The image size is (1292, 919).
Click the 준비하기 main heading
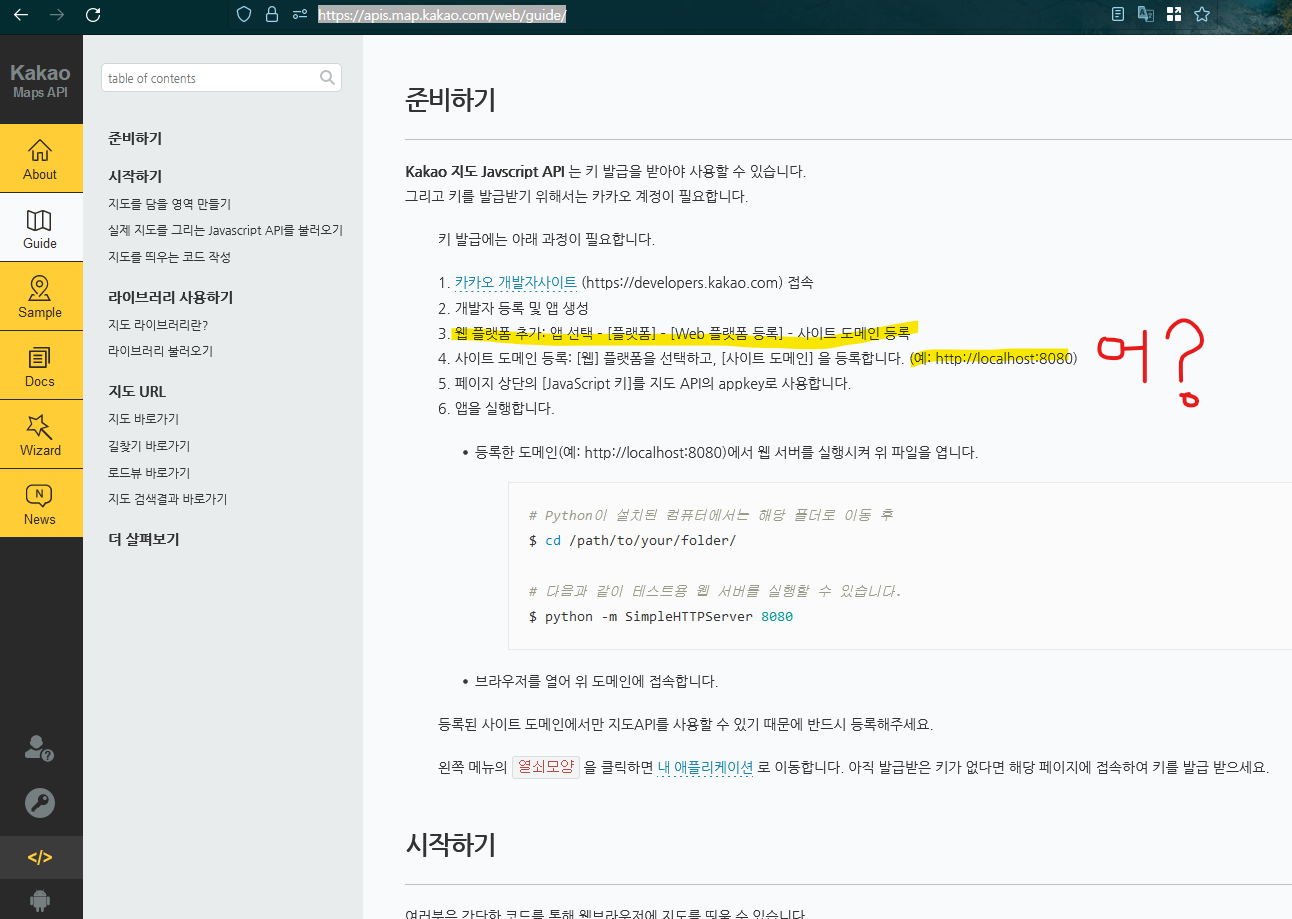click(x=450, y=100)
